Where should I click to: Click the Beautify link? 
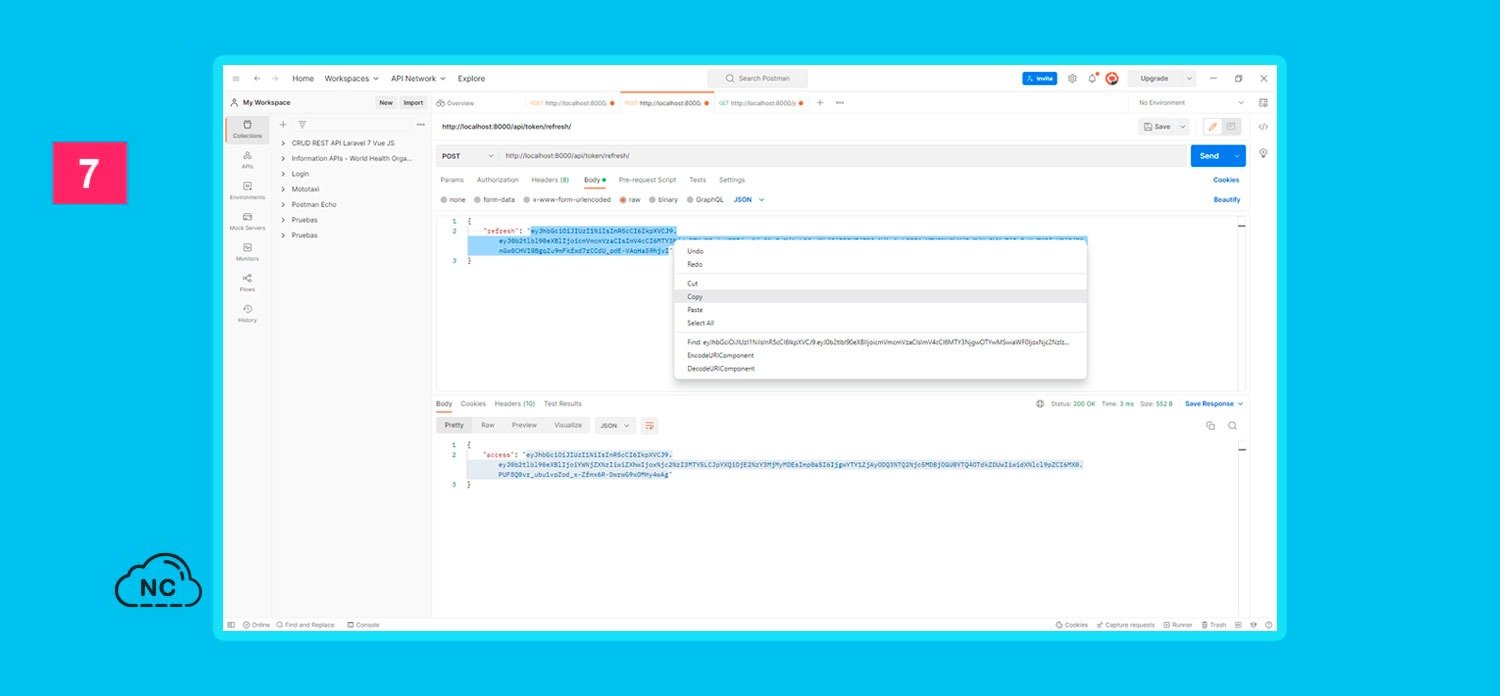[x=1226, y=200]
